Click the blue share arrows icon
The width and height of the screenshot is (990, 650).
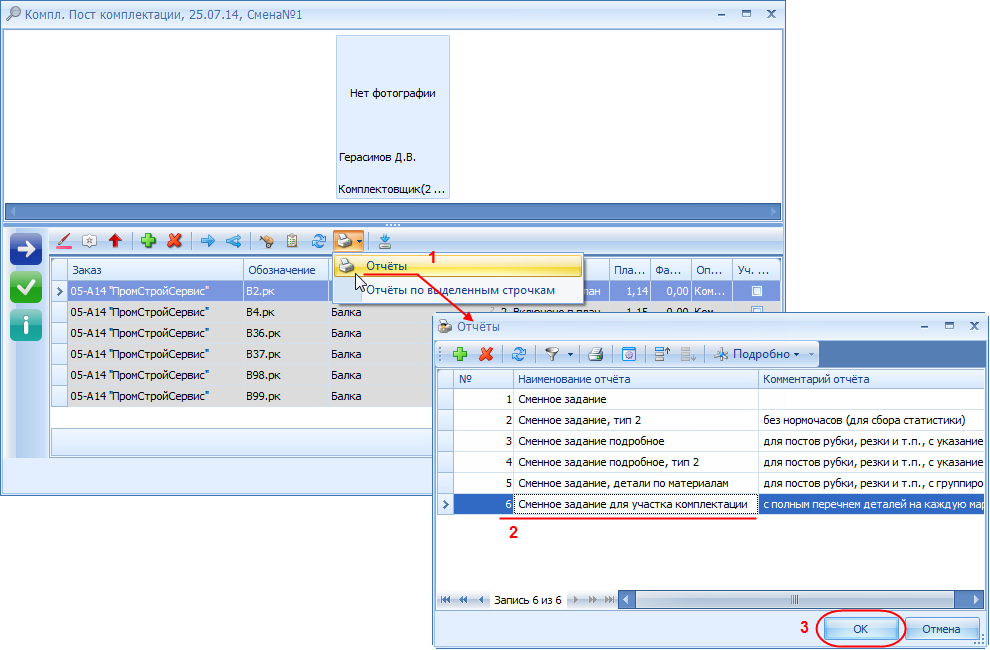(x=234, y=241)
